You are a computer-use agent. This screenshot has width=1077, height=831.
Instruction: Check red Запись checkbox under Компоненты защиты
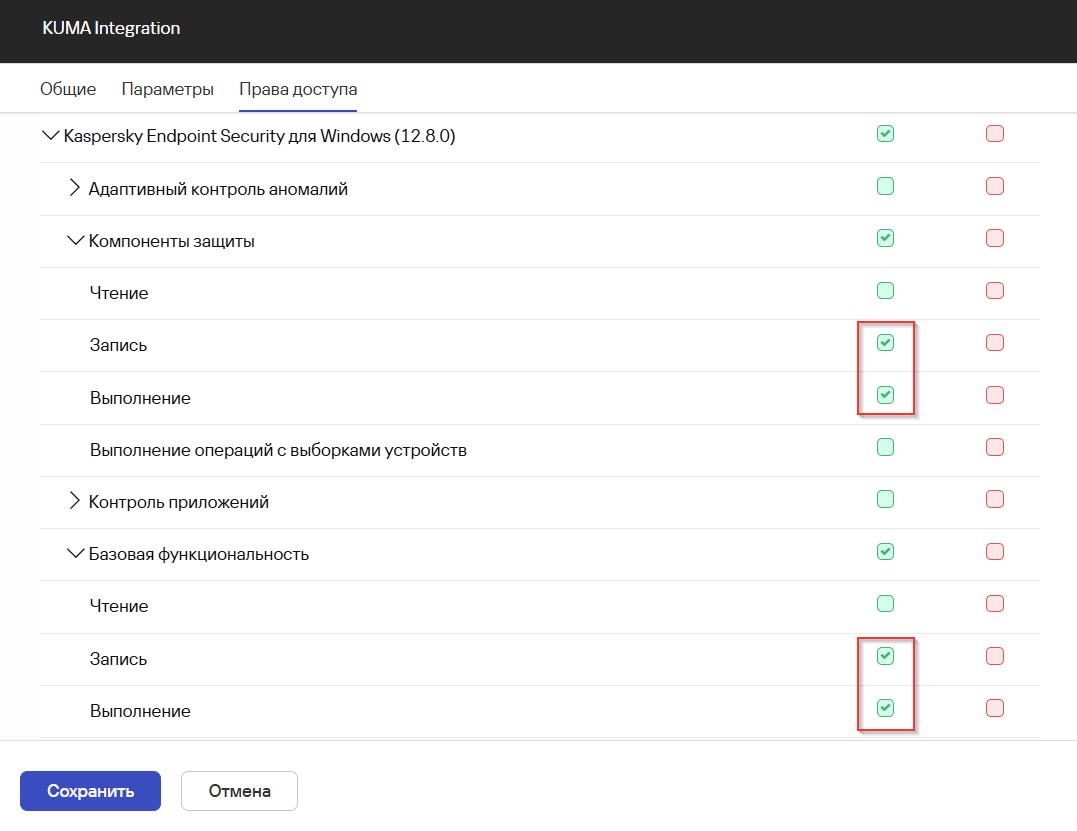coord(995,343)
